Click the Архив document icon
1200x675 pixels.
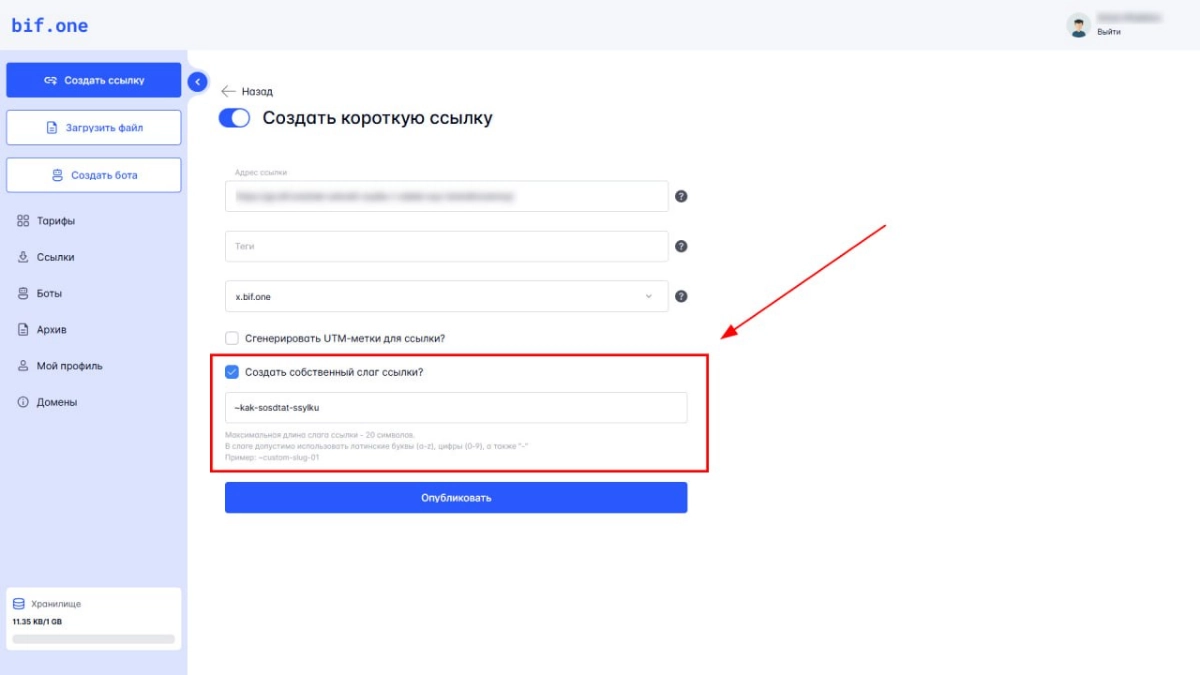click(23, 330)
